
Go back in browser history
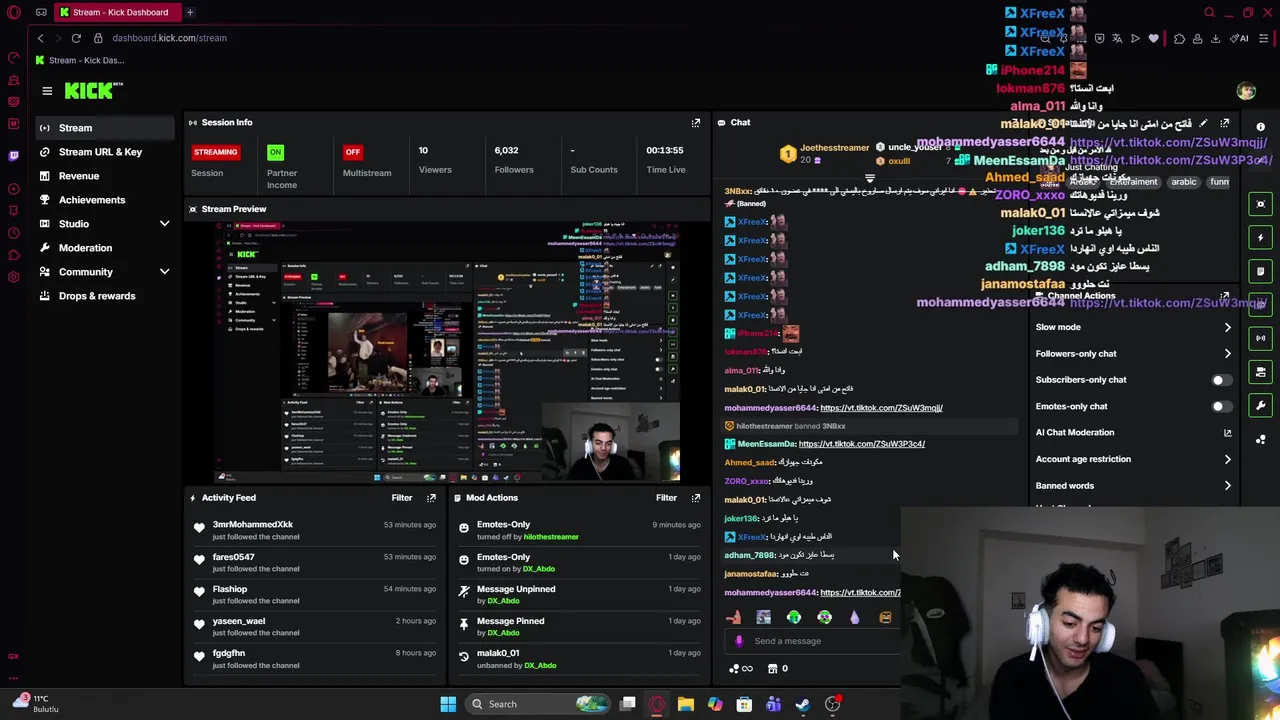pos(40,38)
